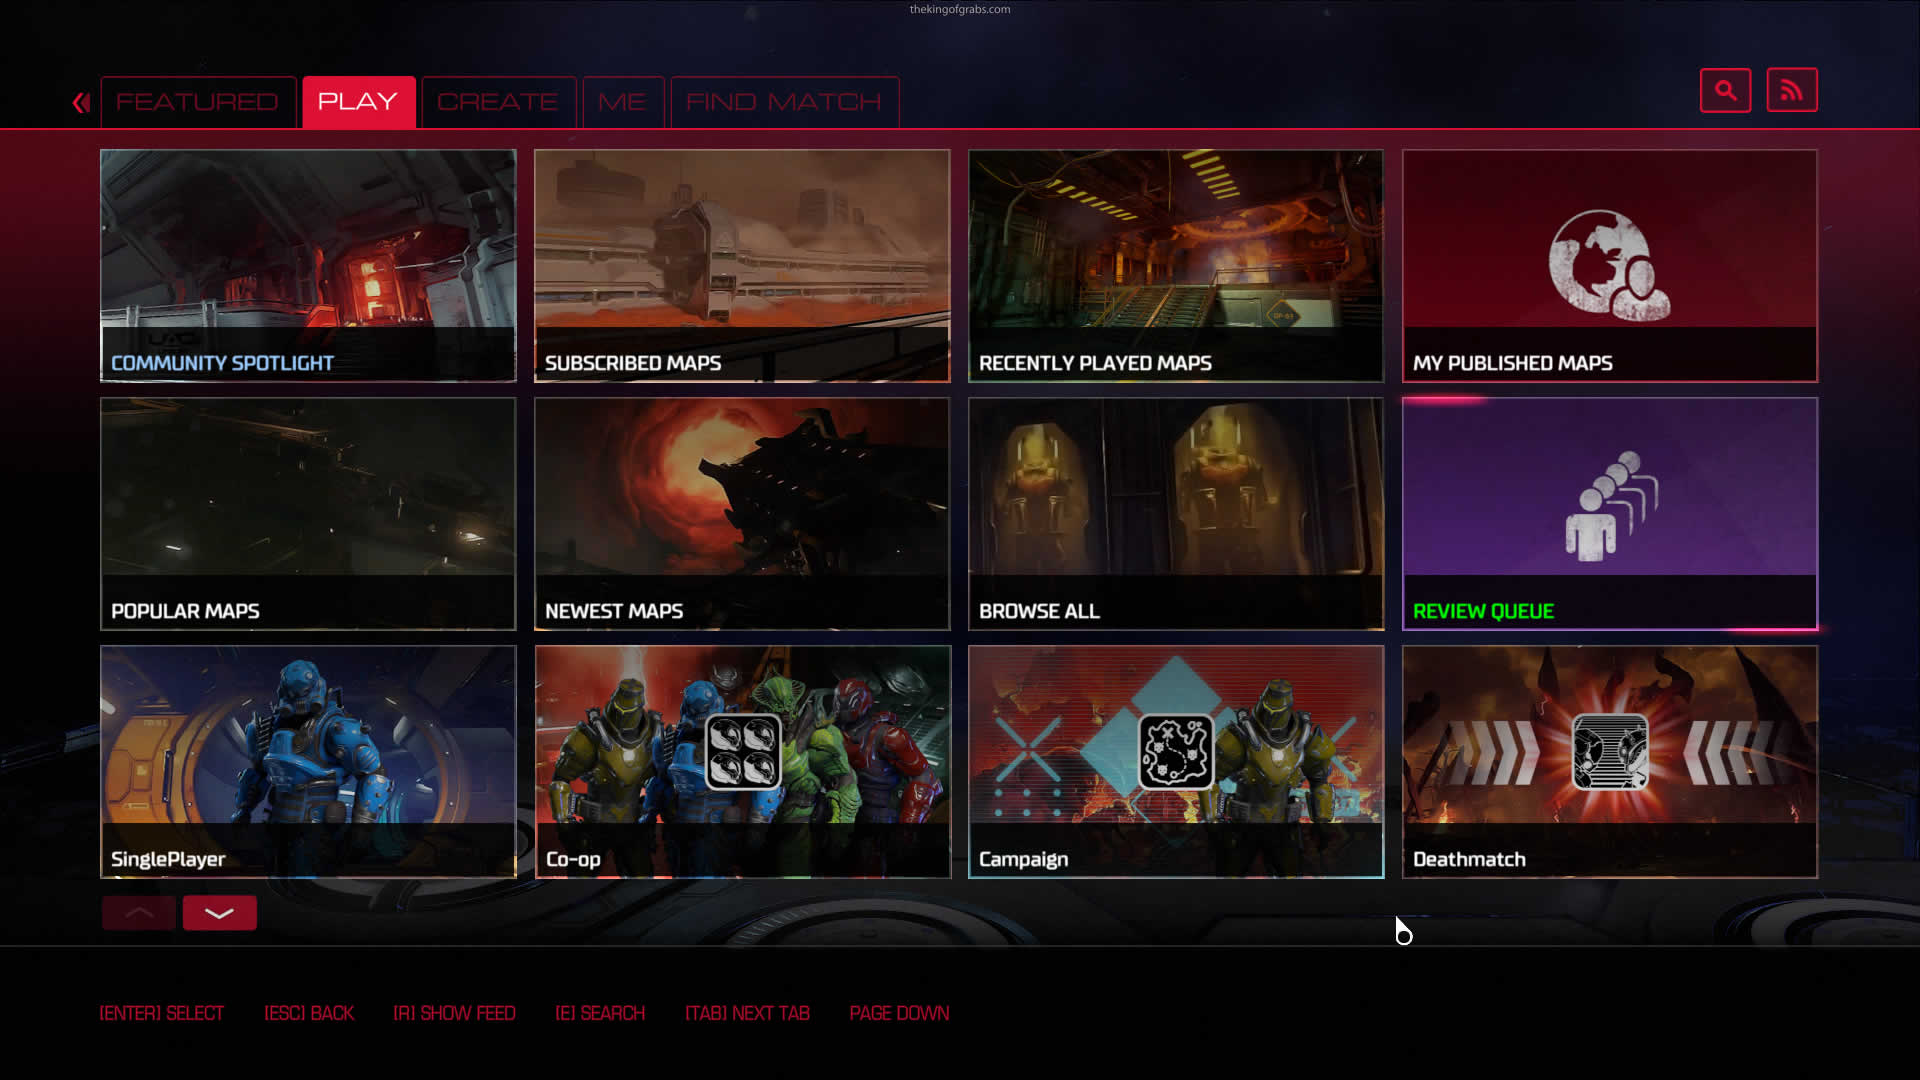Click the [TAB] Next Tab hint
1920x1080 pixels.
747,1013
